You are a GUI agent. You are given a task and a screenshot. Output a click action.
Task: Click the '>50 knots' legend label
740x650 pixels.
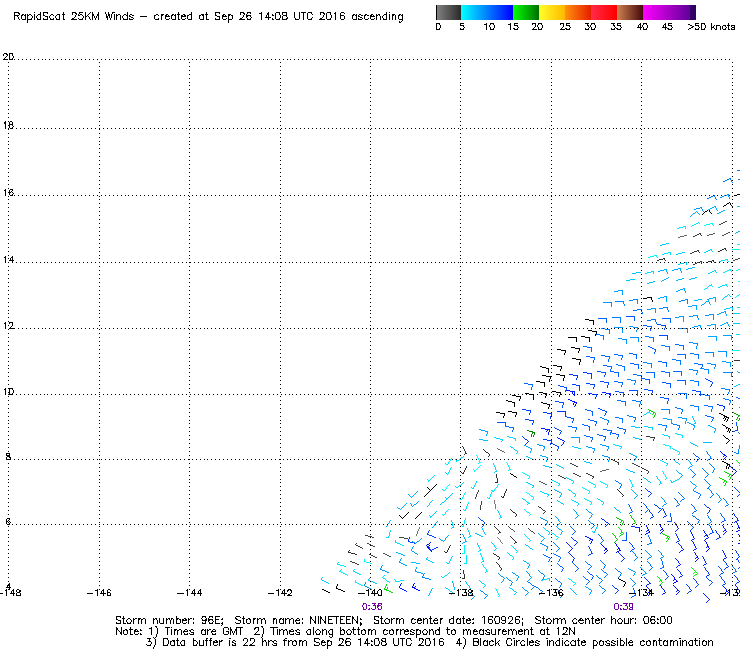coord(711,27)
